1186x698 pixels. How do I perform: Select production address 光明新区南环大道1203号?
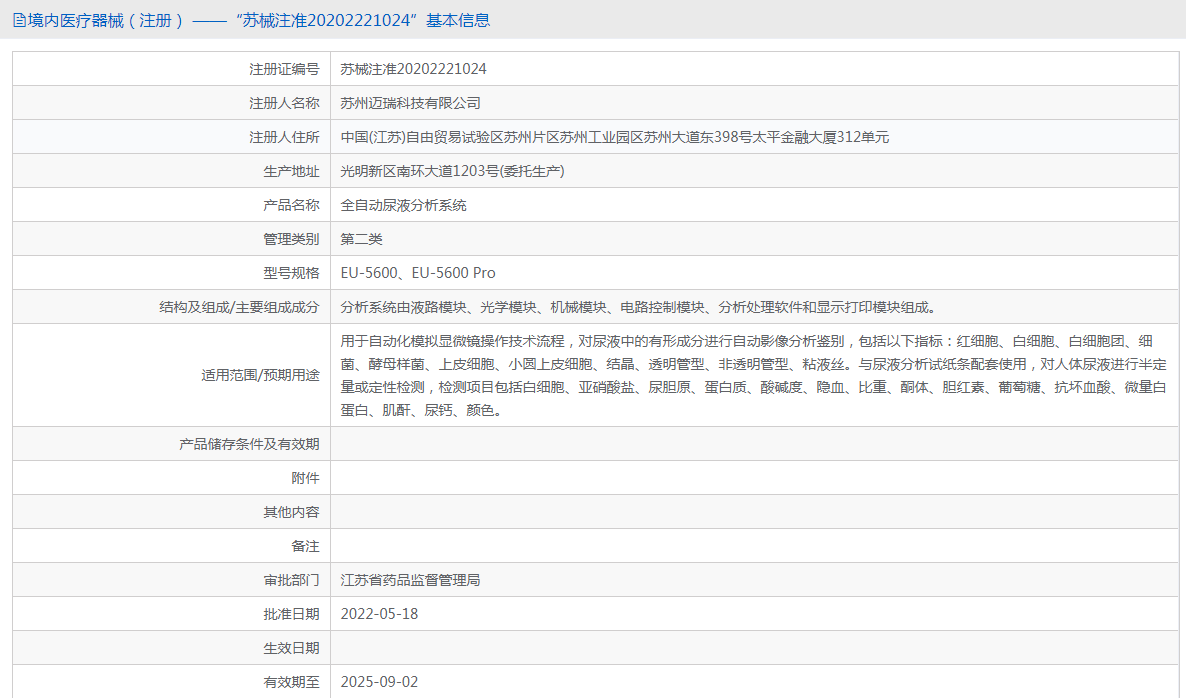pos(452,171)
